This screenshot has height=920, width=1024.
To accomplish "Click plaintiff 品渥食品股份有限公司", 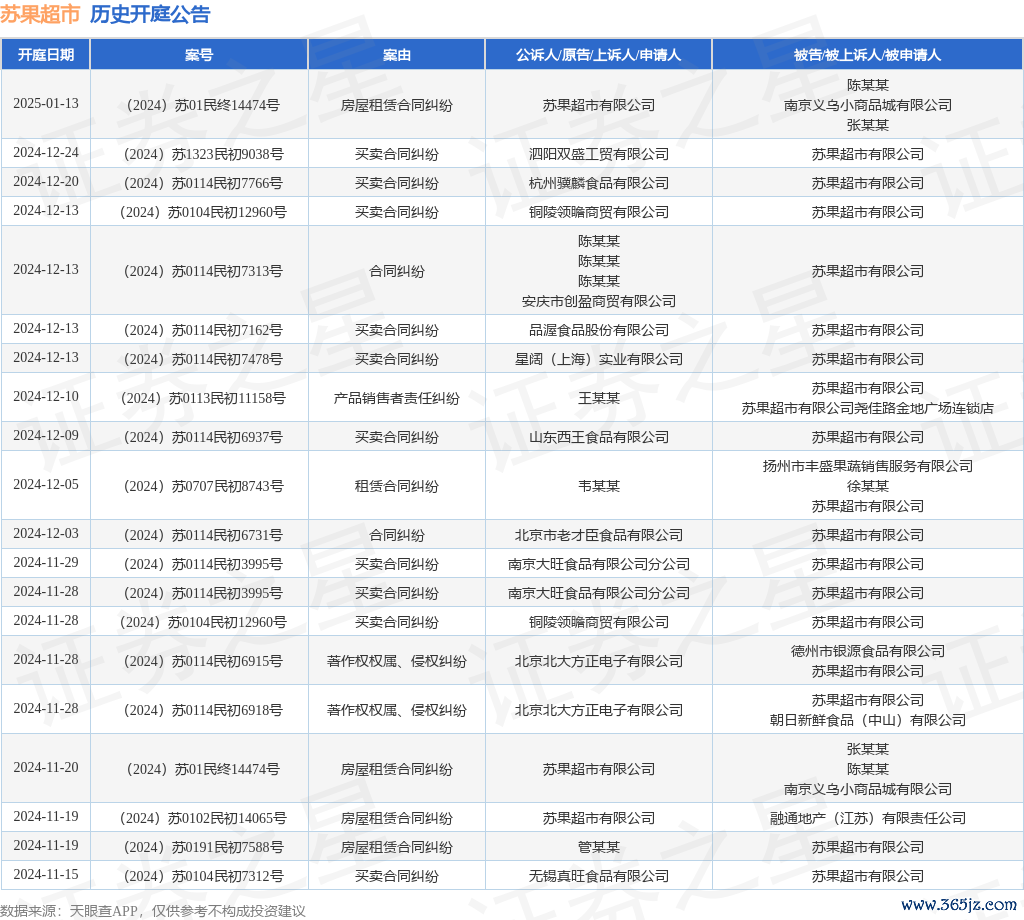I will 599,330.
